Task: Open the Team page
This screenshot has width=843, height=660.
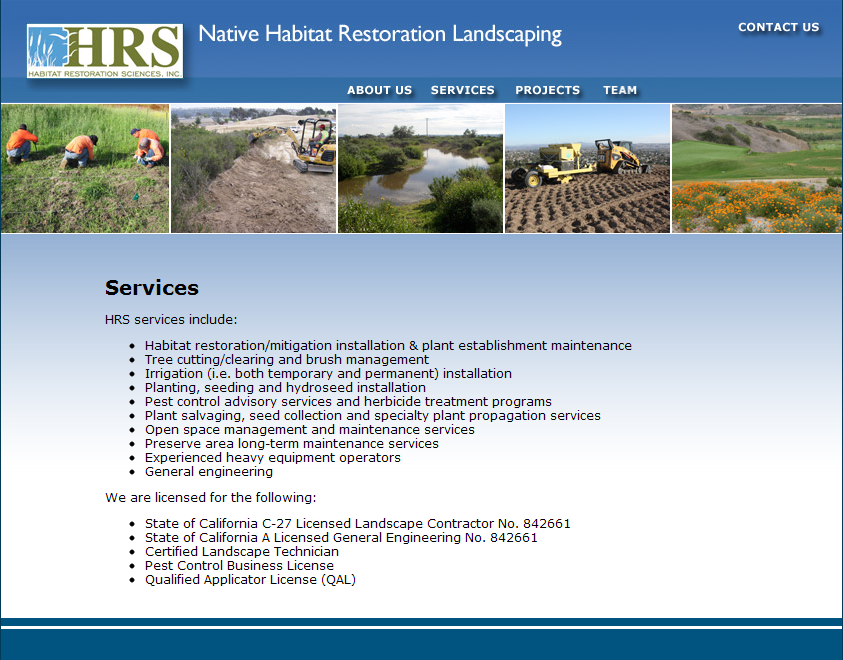Action: click(x=619, y=90)
